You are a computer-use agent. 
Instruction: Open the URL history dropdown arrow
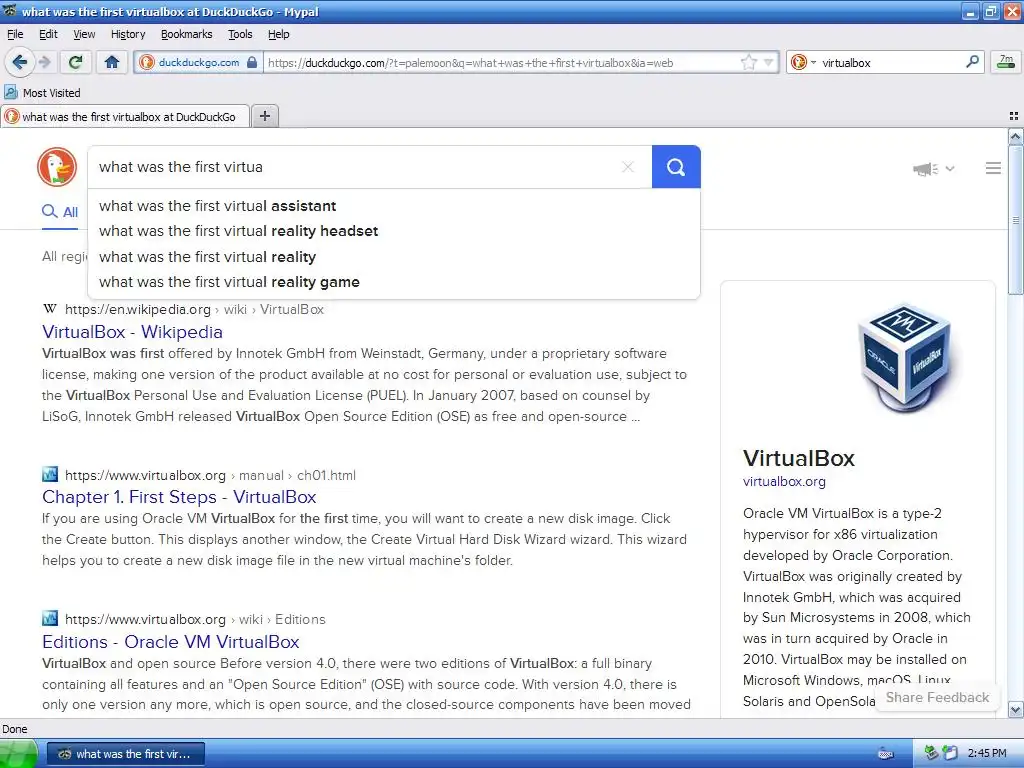pos(769,63)
